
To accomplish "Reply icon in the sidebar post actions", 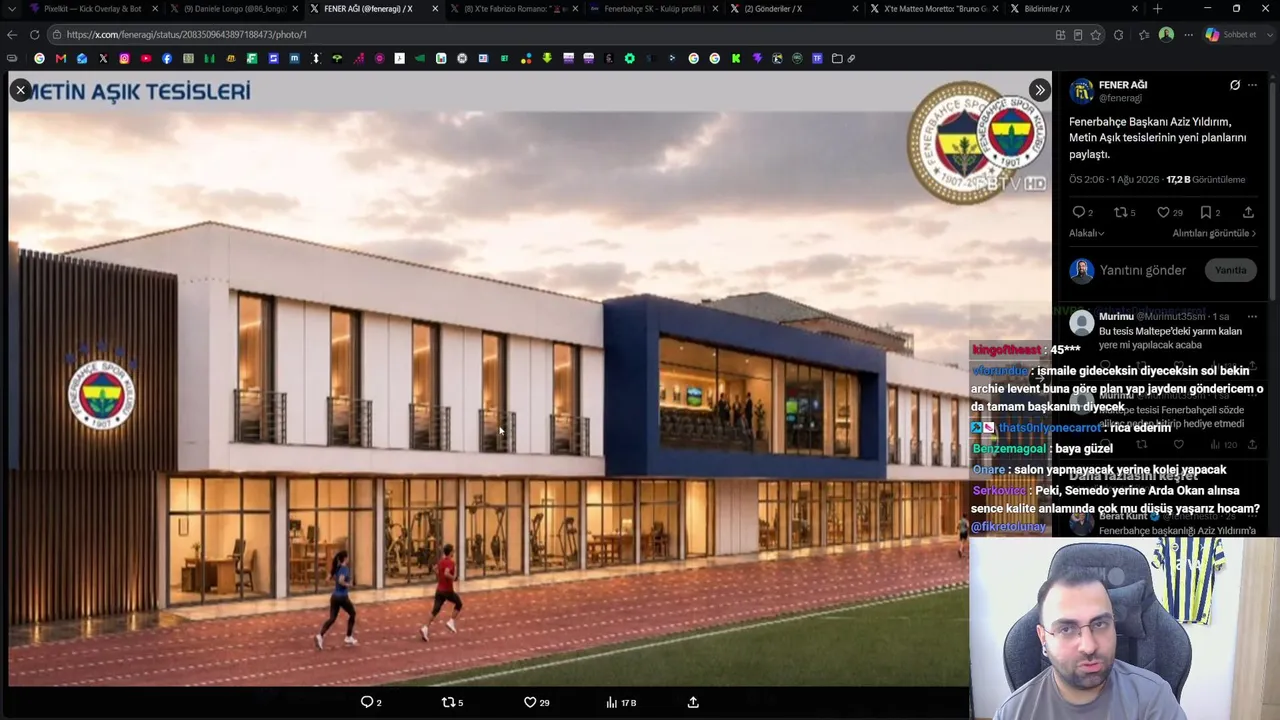I will (x=1078, y=212).
